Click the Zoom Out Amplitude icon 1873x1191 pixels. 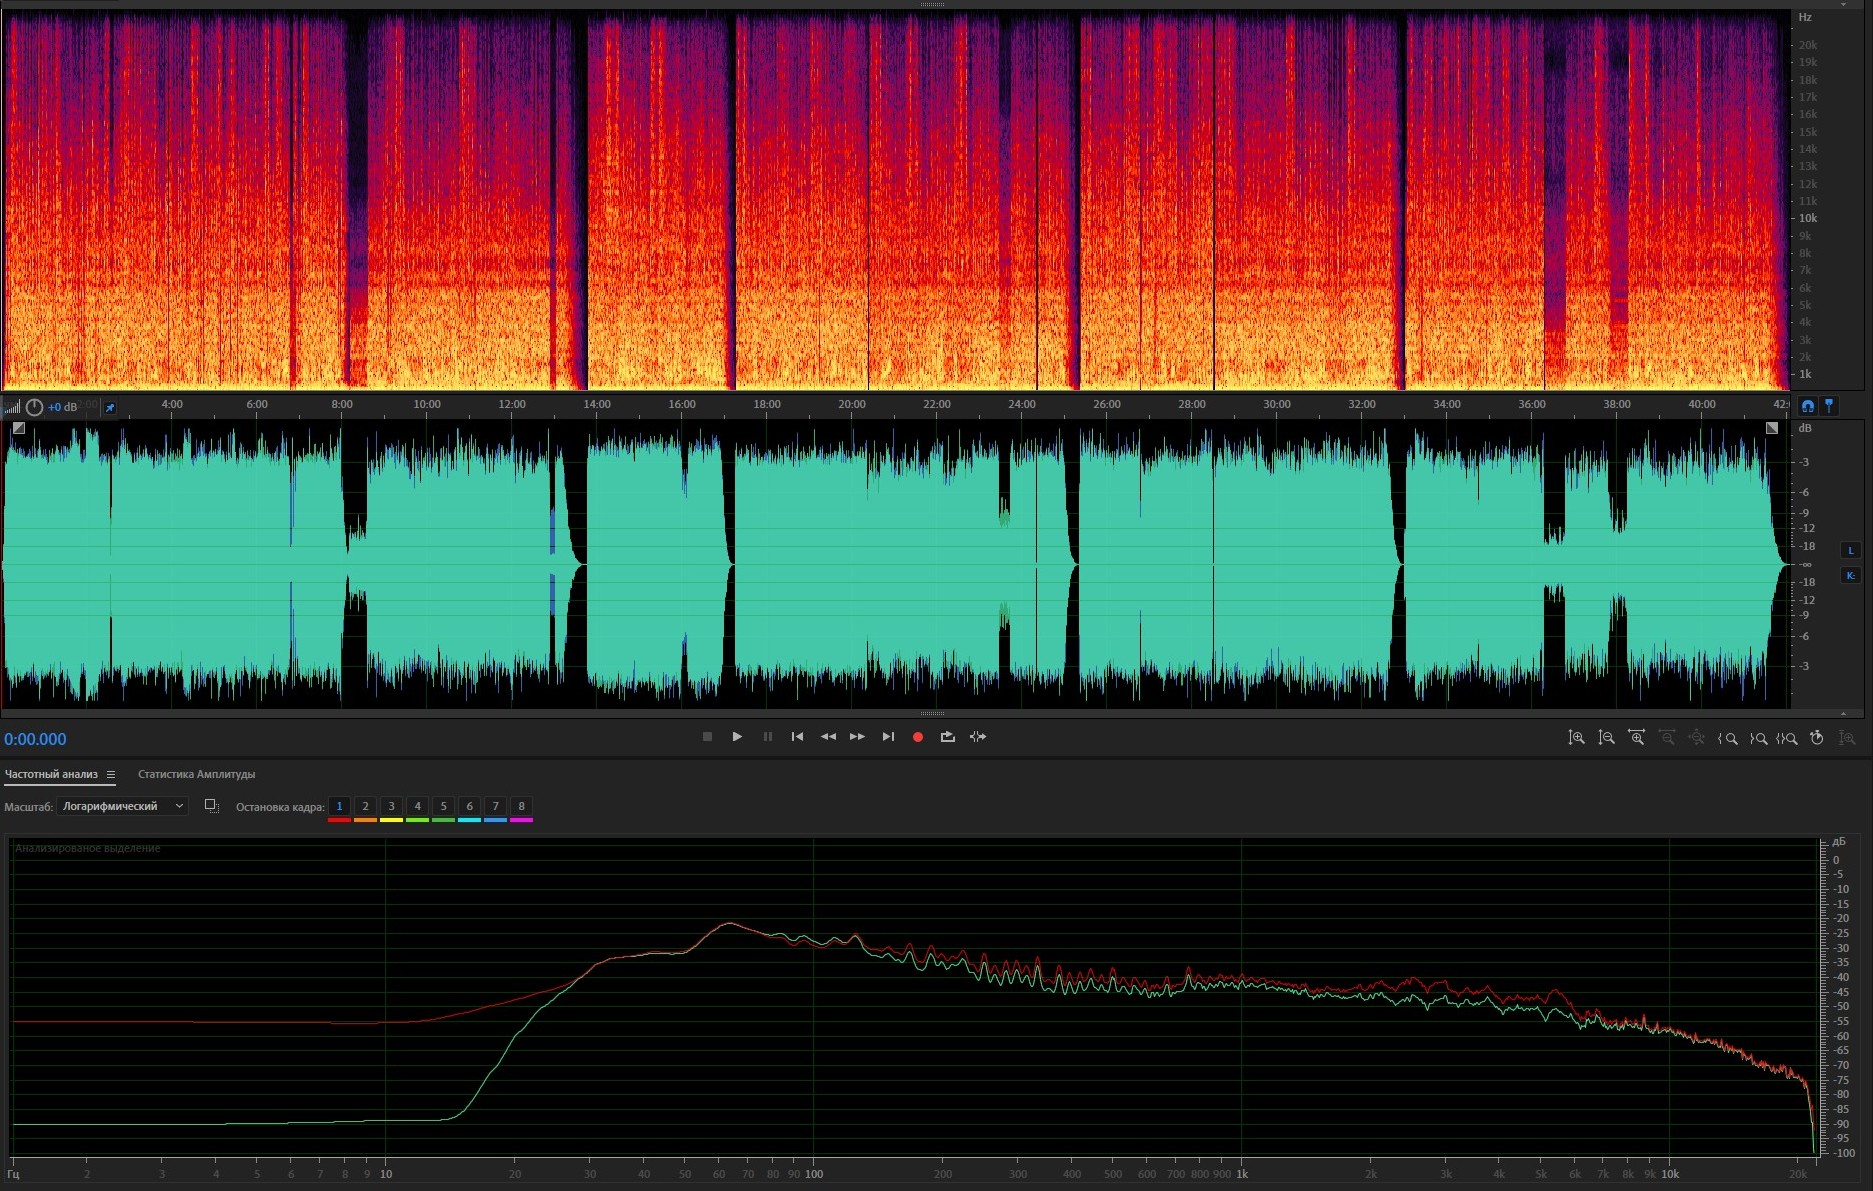point(1606,738)
